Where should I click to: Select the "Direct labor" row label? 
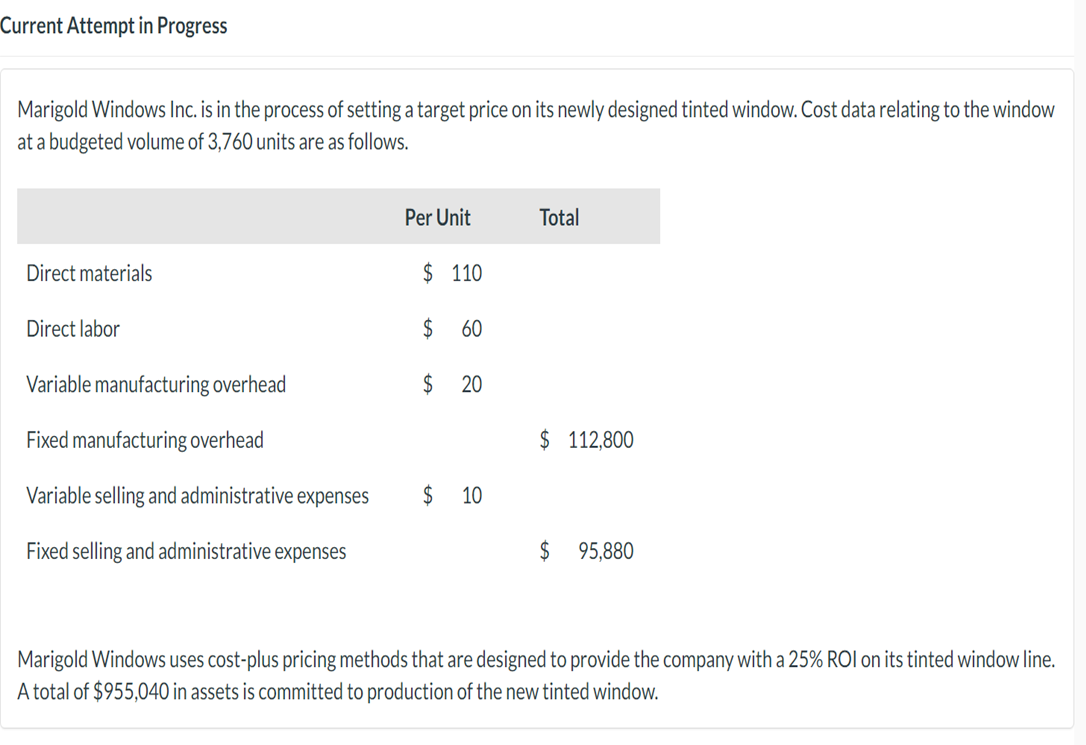[73, 329]
